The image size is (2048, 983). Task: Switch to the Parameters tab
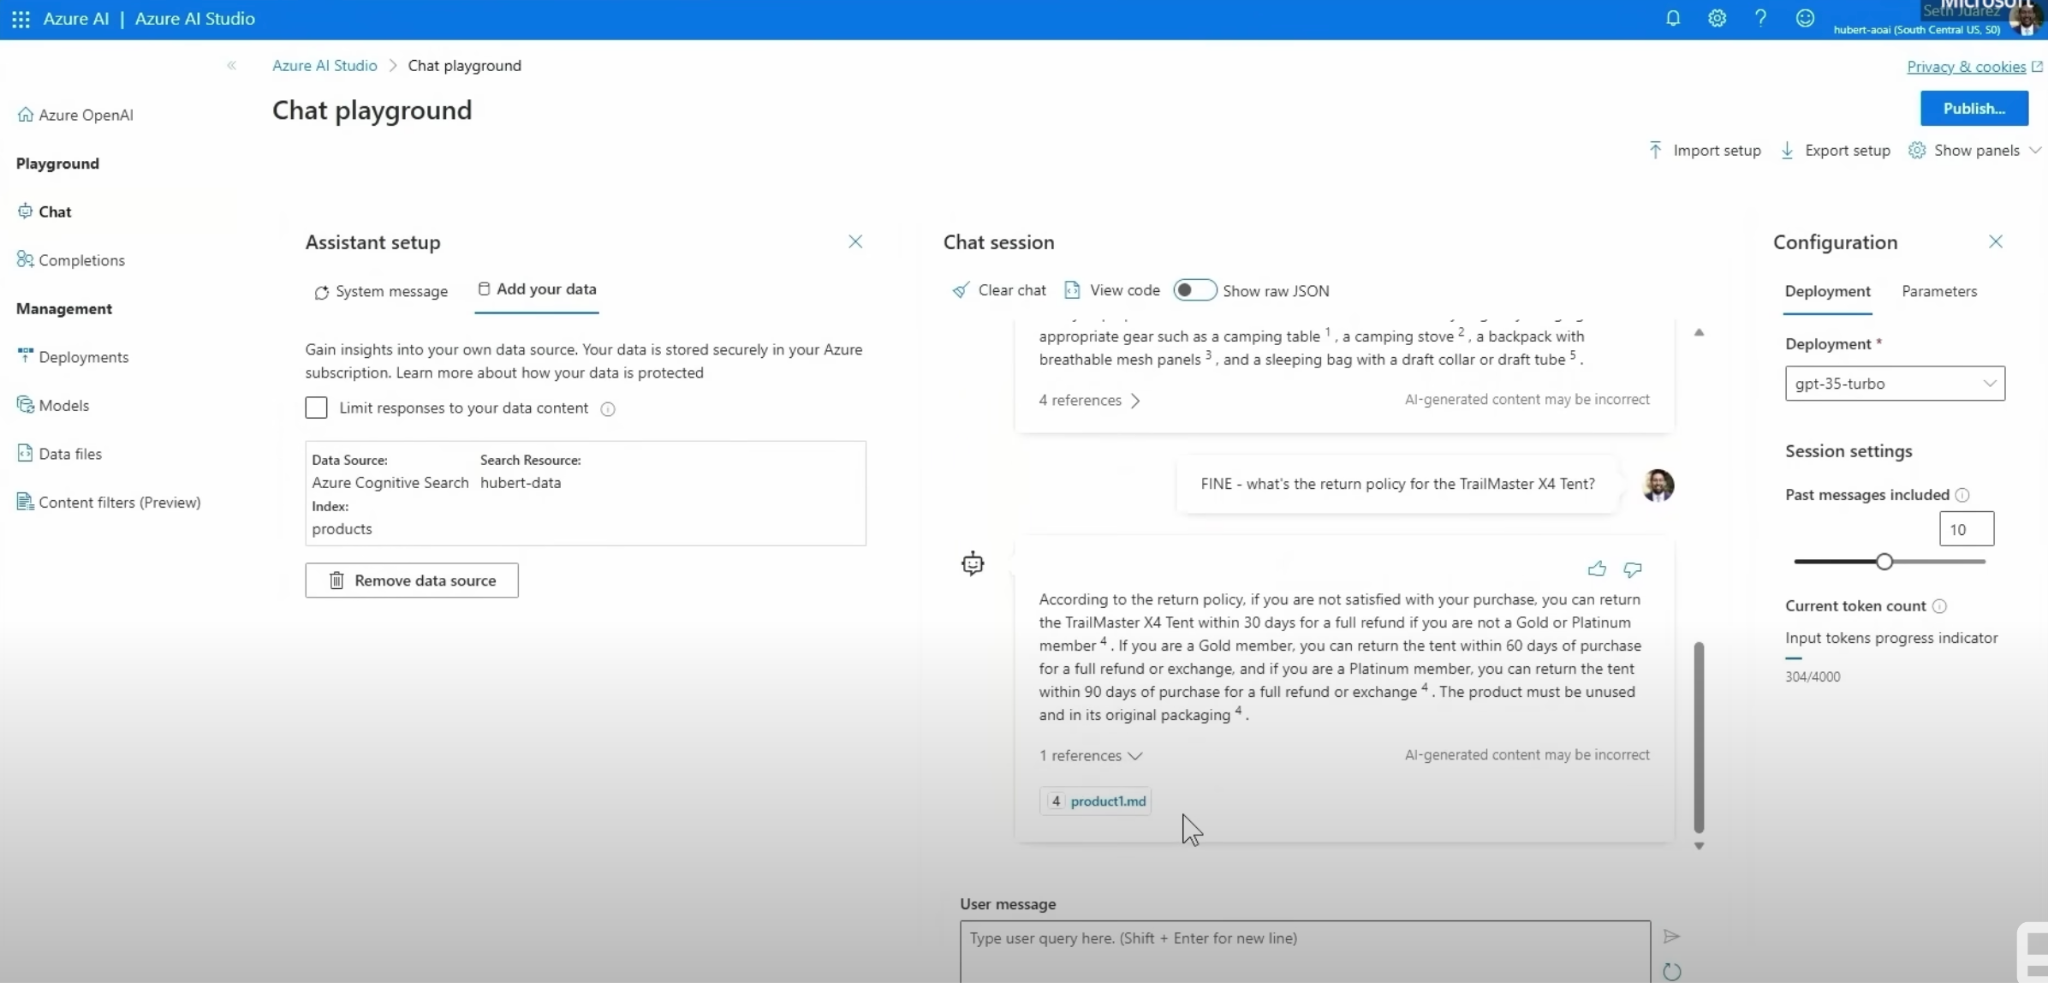pyautogui.click(x=1939, y=291)
